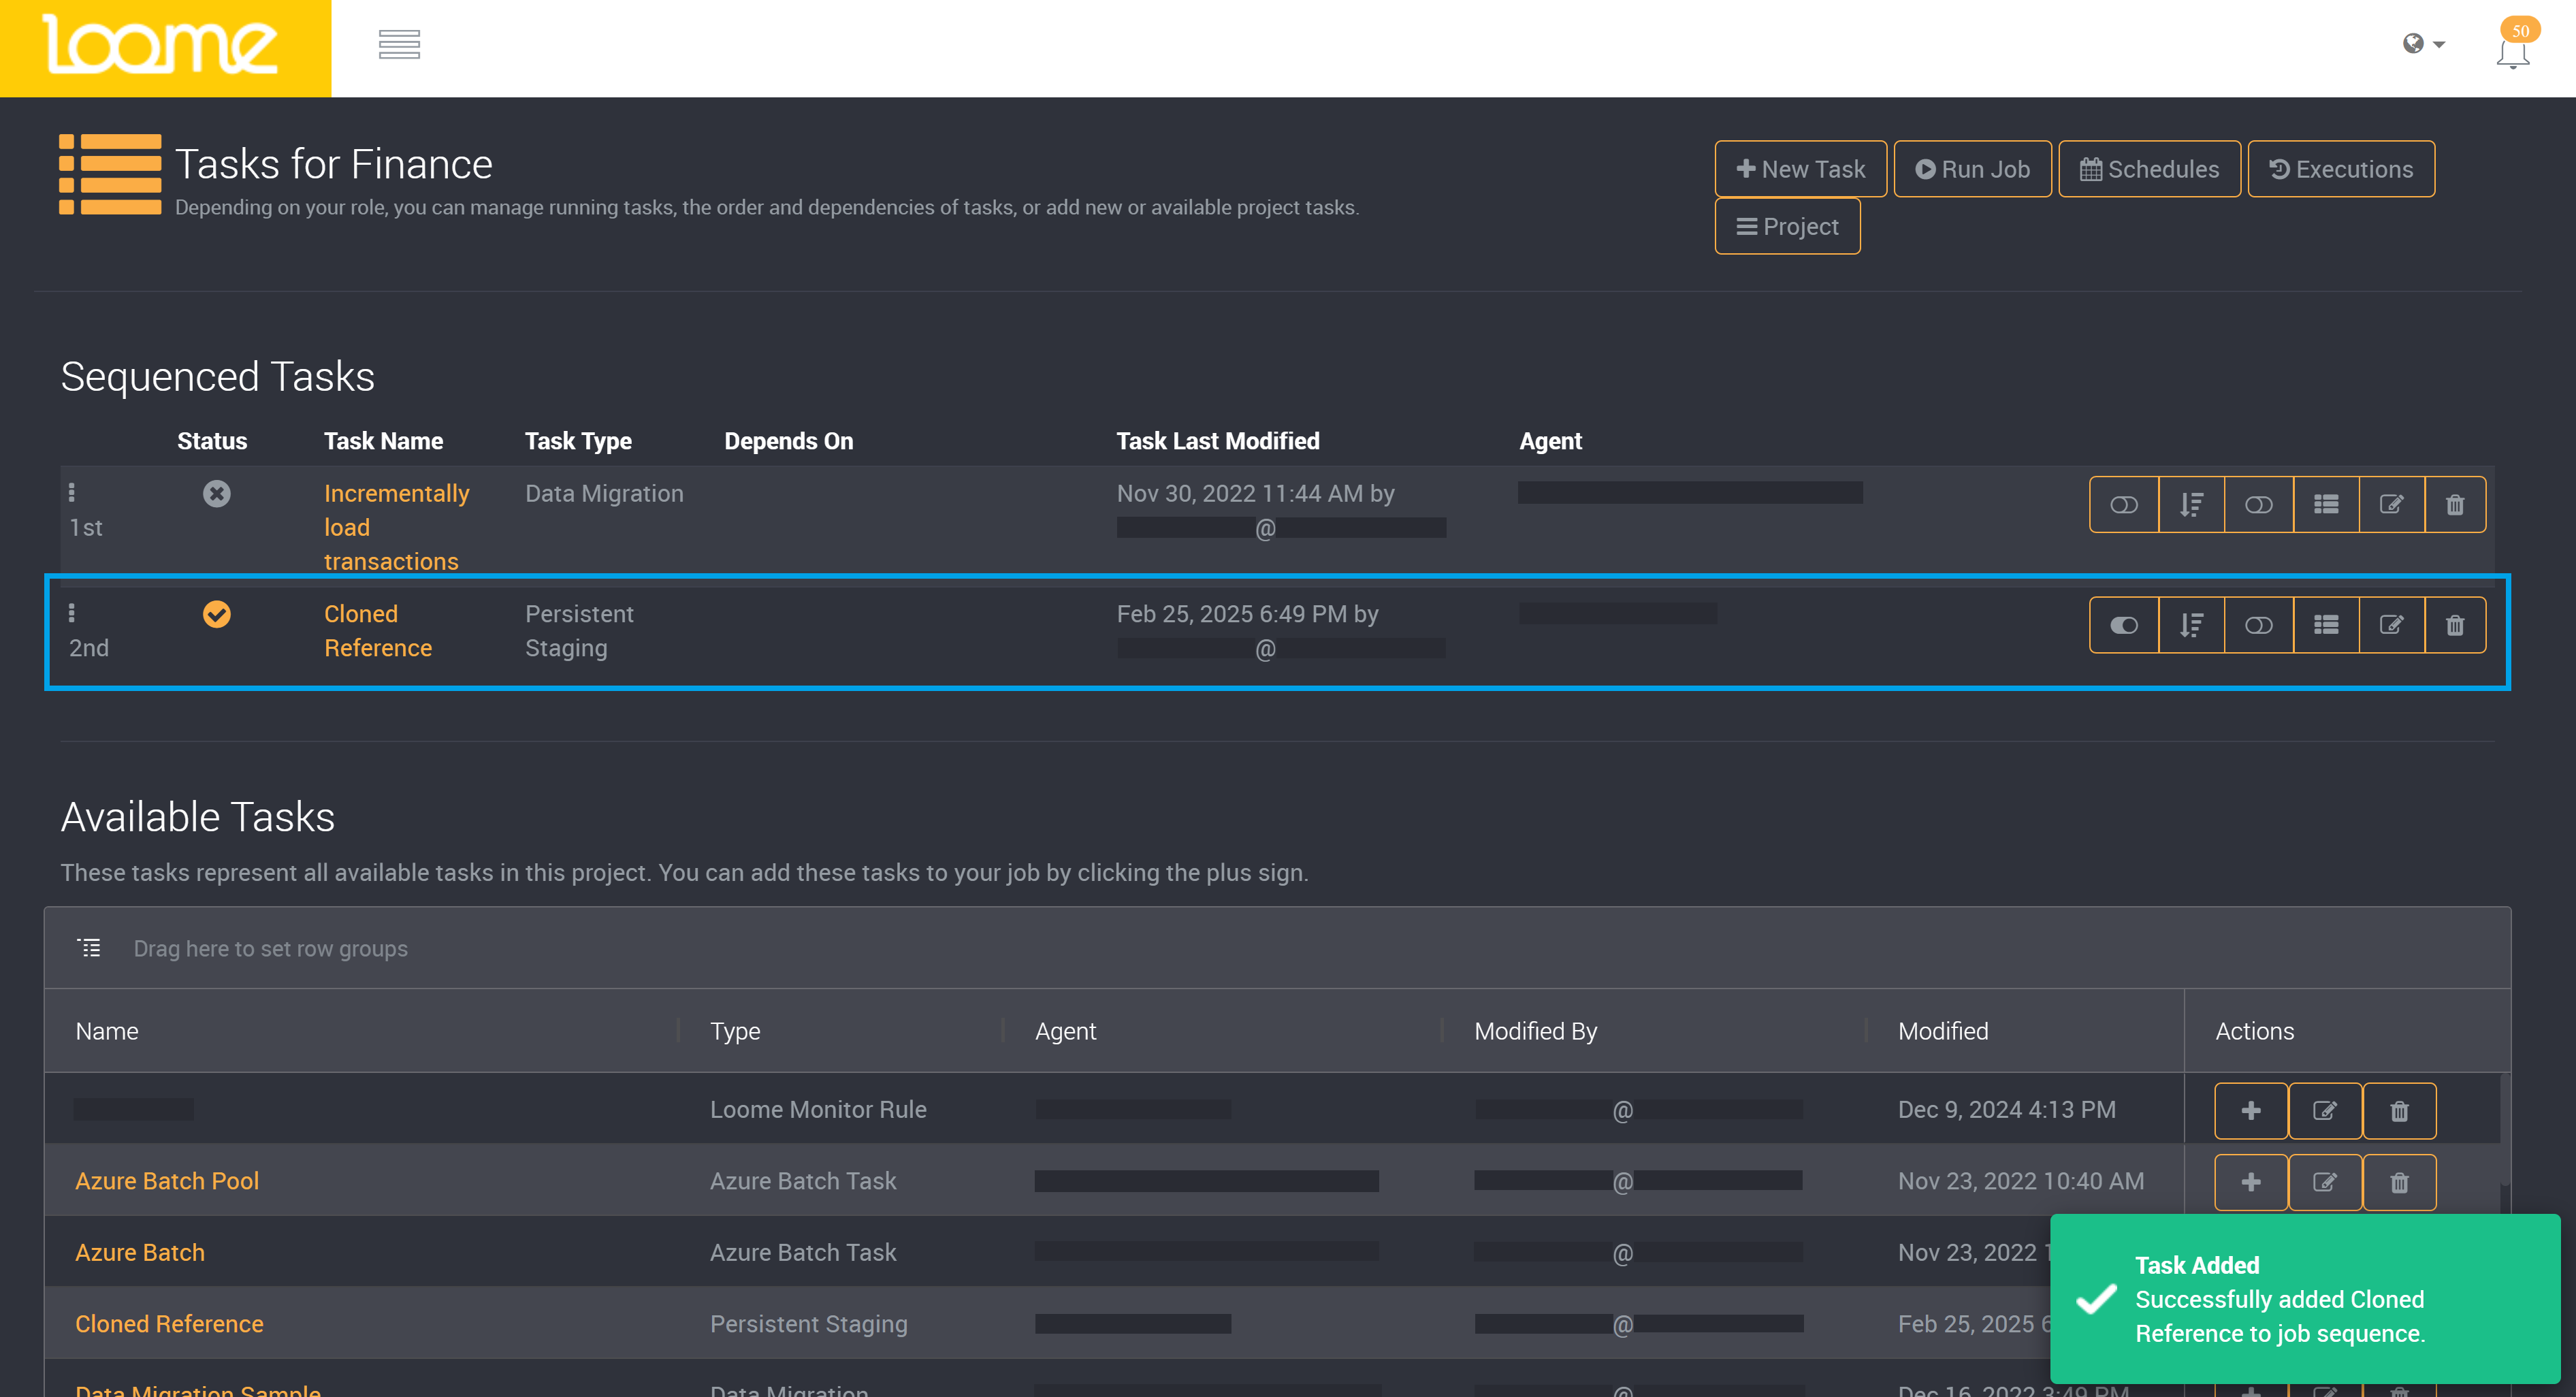The height and width of the screenshot is (1397, 2576).
Task: Click the row groups icon in the drag panel
Action: (90, 948)
